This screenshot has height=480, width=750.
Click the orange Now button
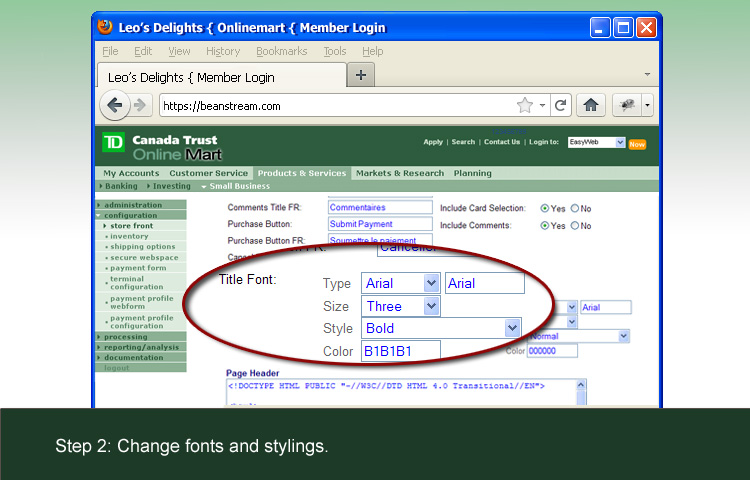pos(637,144)
